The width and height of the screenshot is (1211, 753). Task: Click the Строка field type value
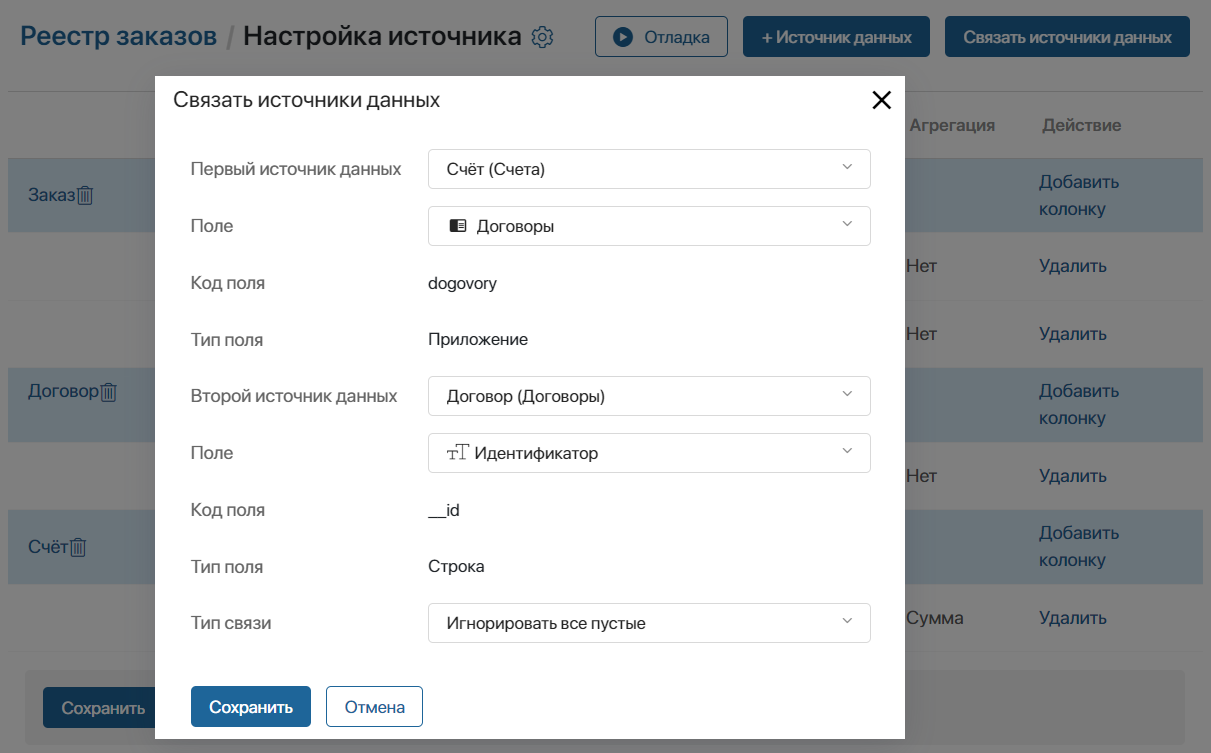(456, 567)
